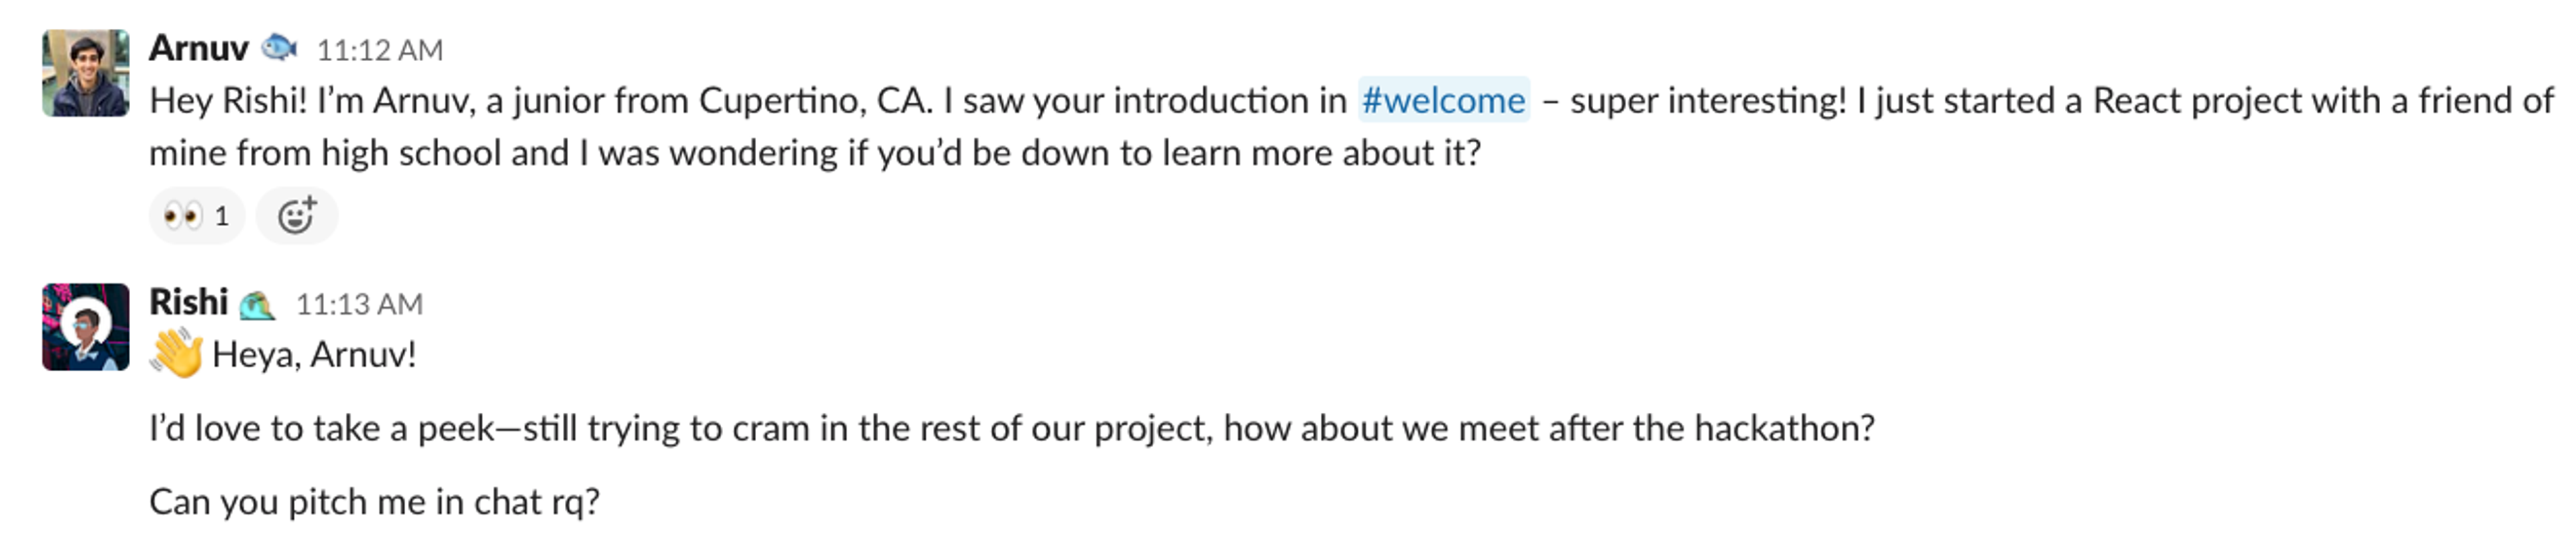The width and height of the screenshot is (2576, 541).
Task: Click the "Heya, Arnuv!" greeting text
Action: pos(314,355)
